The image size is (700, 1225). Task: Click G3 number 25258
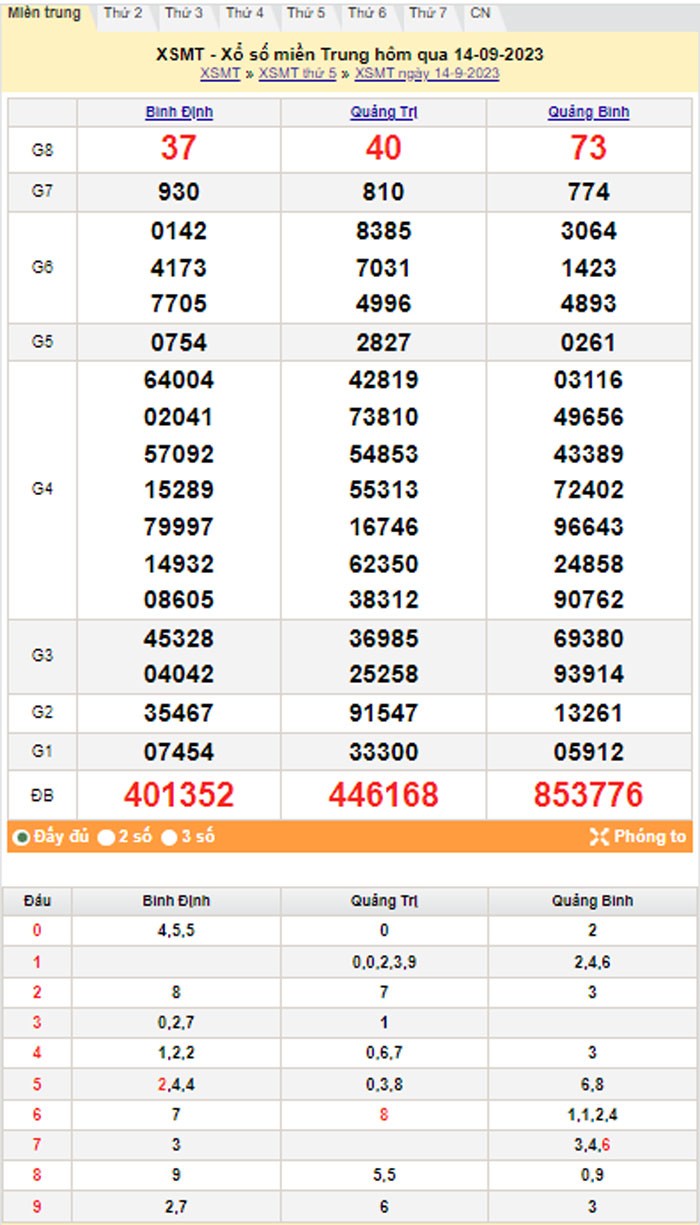(x=384, y=675)
